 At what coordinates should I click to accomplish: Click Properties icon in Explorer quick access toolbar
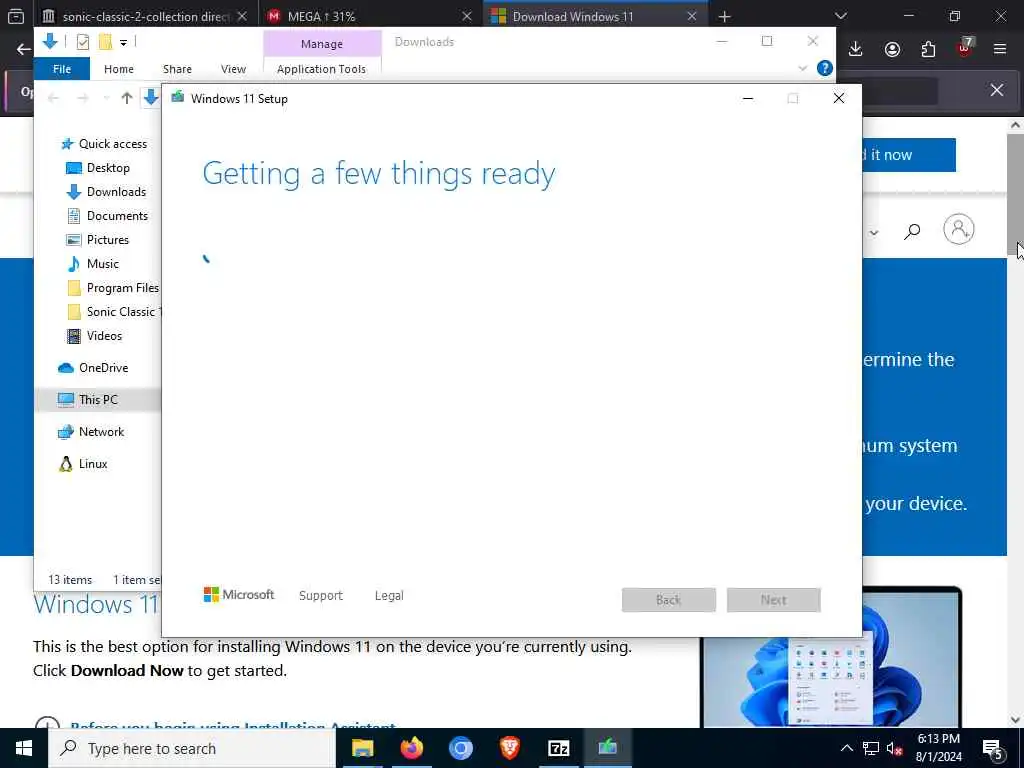[82, 42]
